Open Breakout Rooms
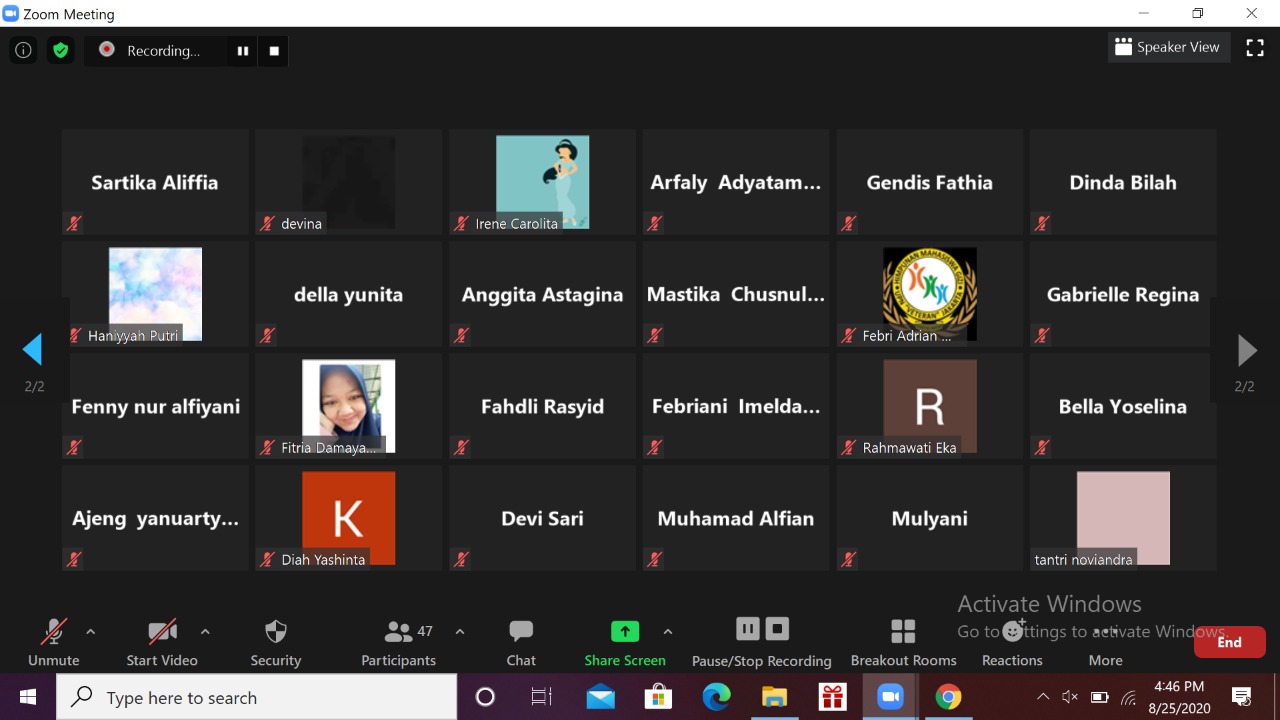The height and width of the screenshot is (720, 1280). [x=903, y=642]
